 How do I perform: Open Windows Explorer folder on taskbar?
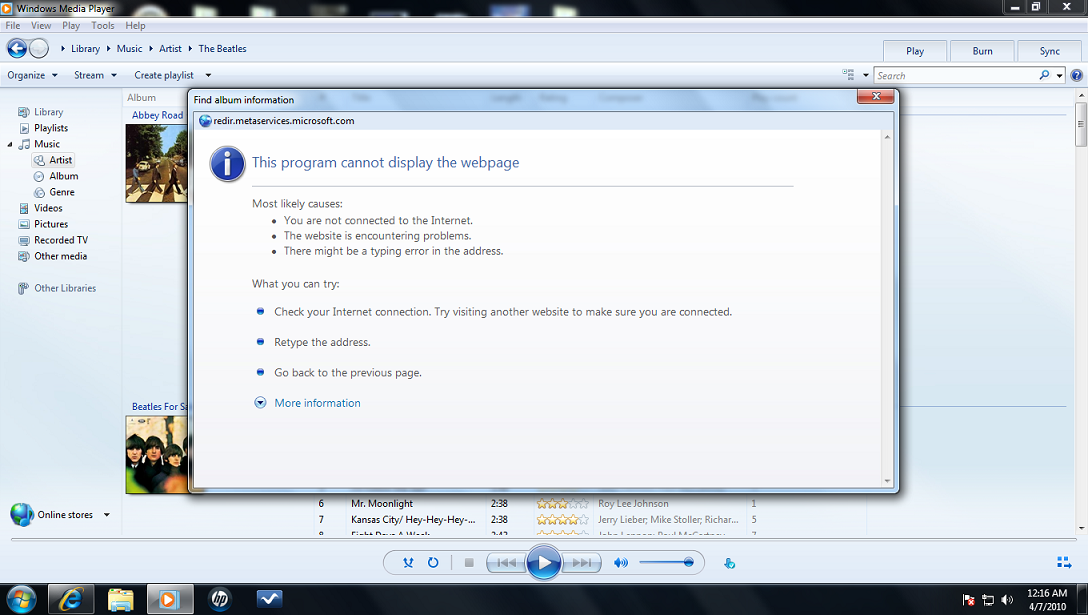click(121, 598)
